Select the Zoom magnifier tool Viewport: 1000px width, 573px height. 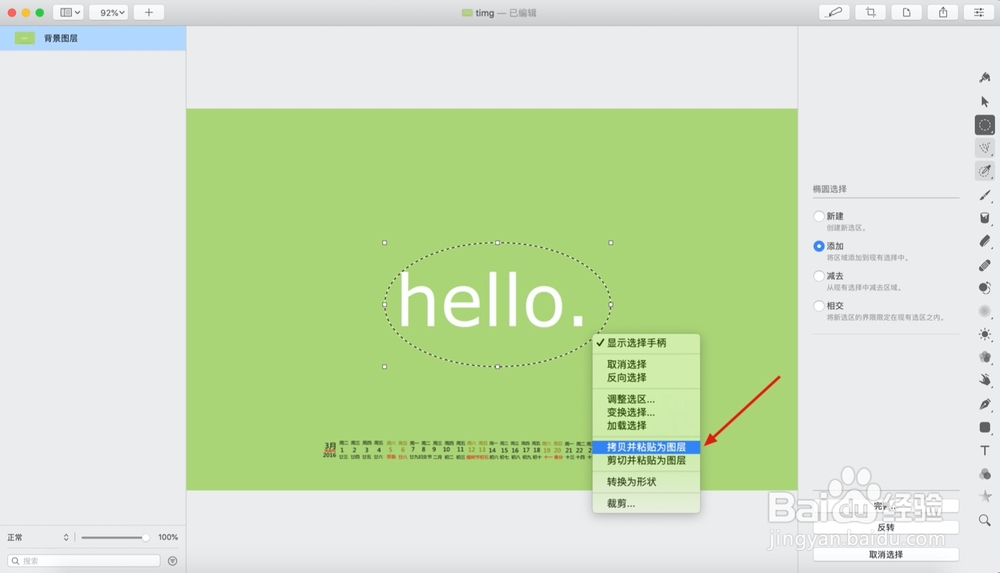click(985, 521)
